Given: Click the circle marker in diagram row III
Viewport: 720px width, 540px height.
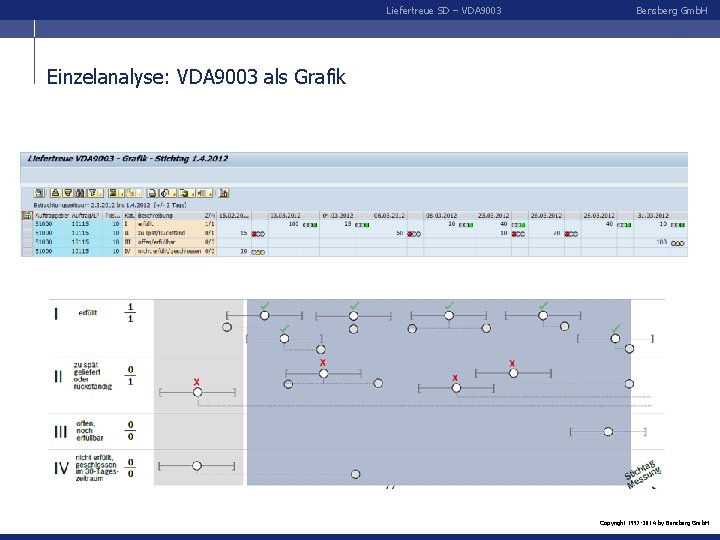Looking at the screenshot, I should [608, 432].
